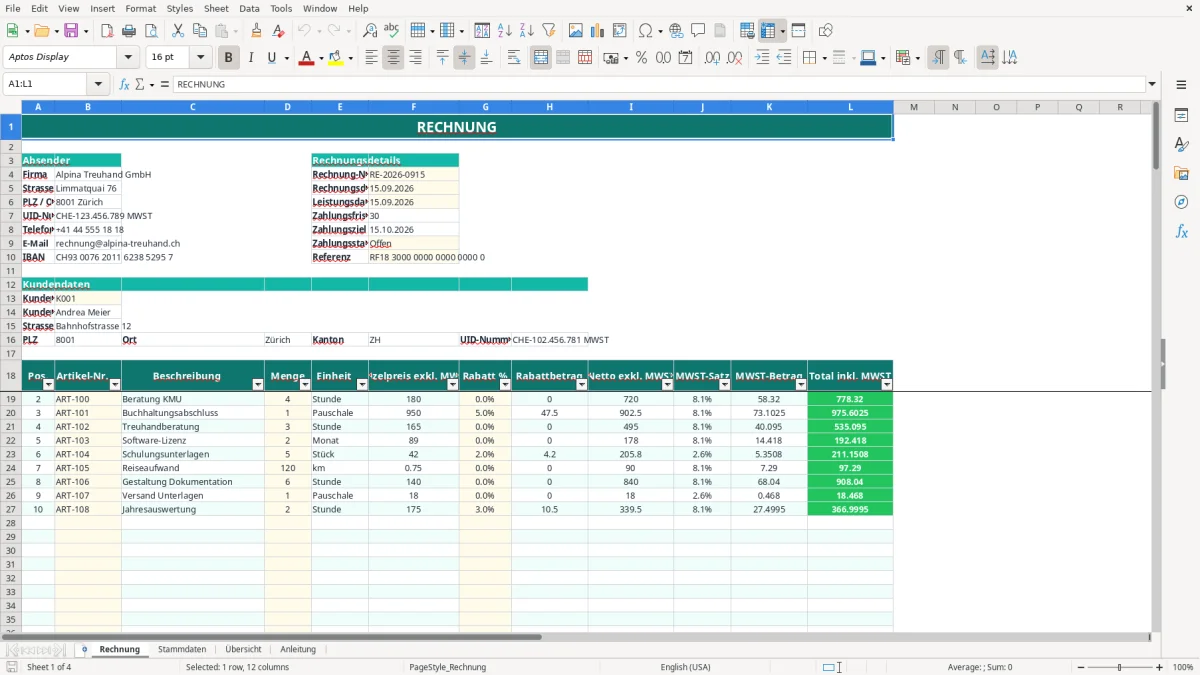
Task: Export the sheet as PDF icon
Action: (107, 31)
